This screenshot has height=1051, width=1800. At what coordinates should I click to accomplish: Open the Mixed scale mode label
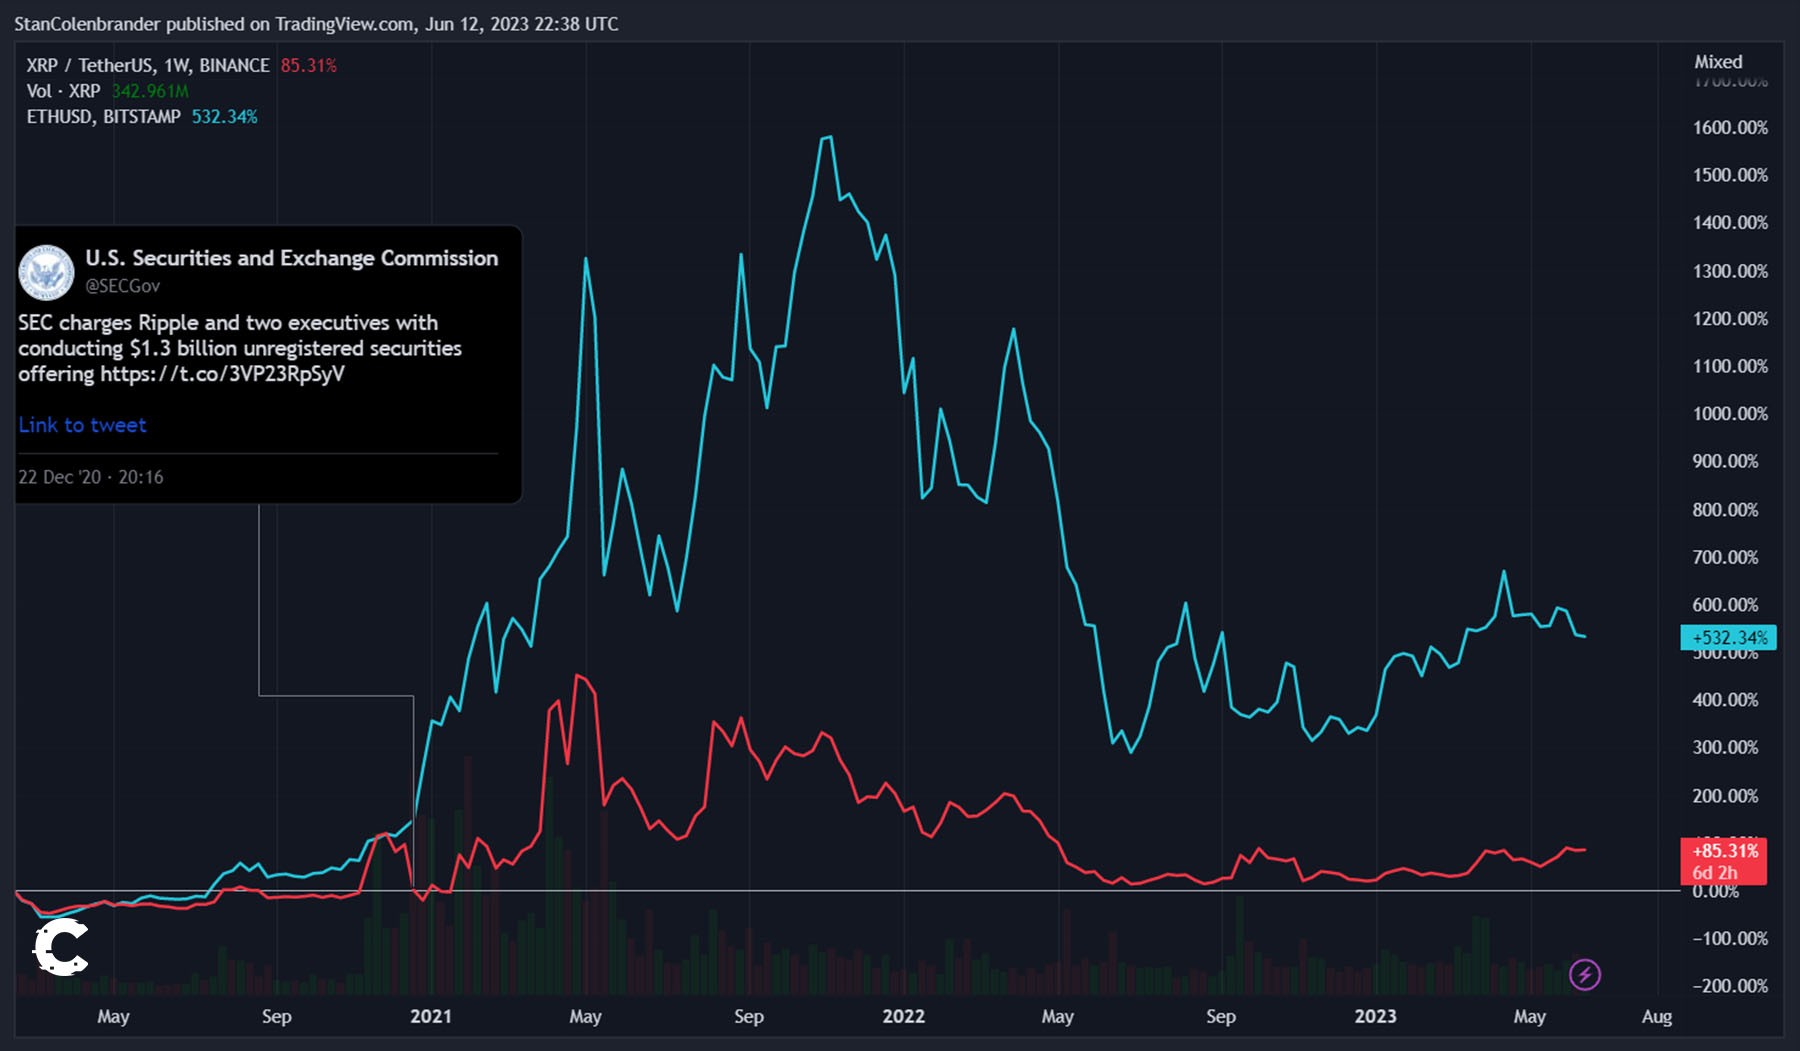click(x=1718, y=62)
